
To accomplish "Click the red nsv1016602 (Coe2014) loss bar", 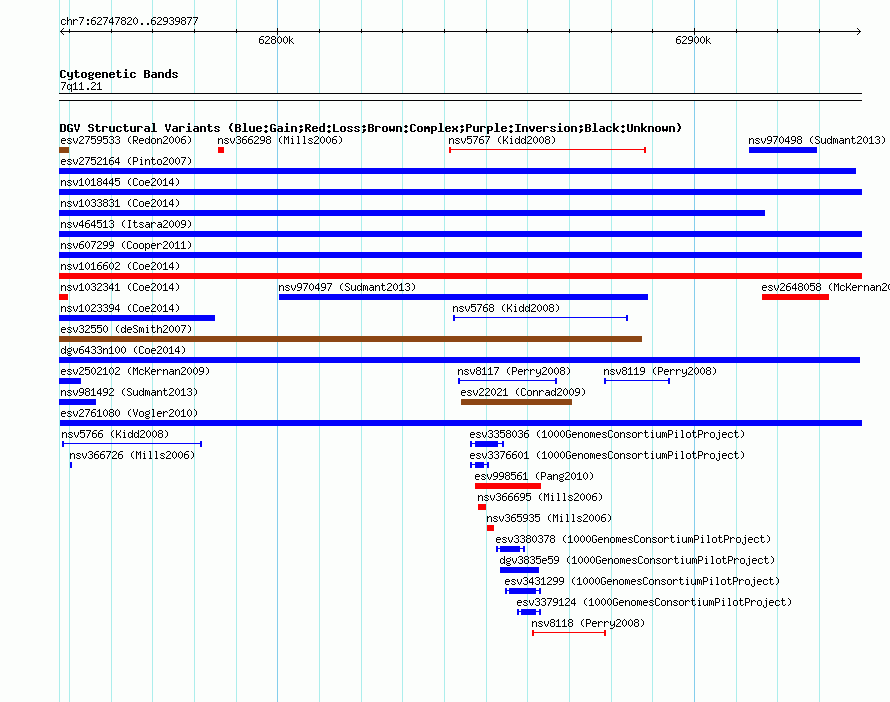I will pos(460,276).
